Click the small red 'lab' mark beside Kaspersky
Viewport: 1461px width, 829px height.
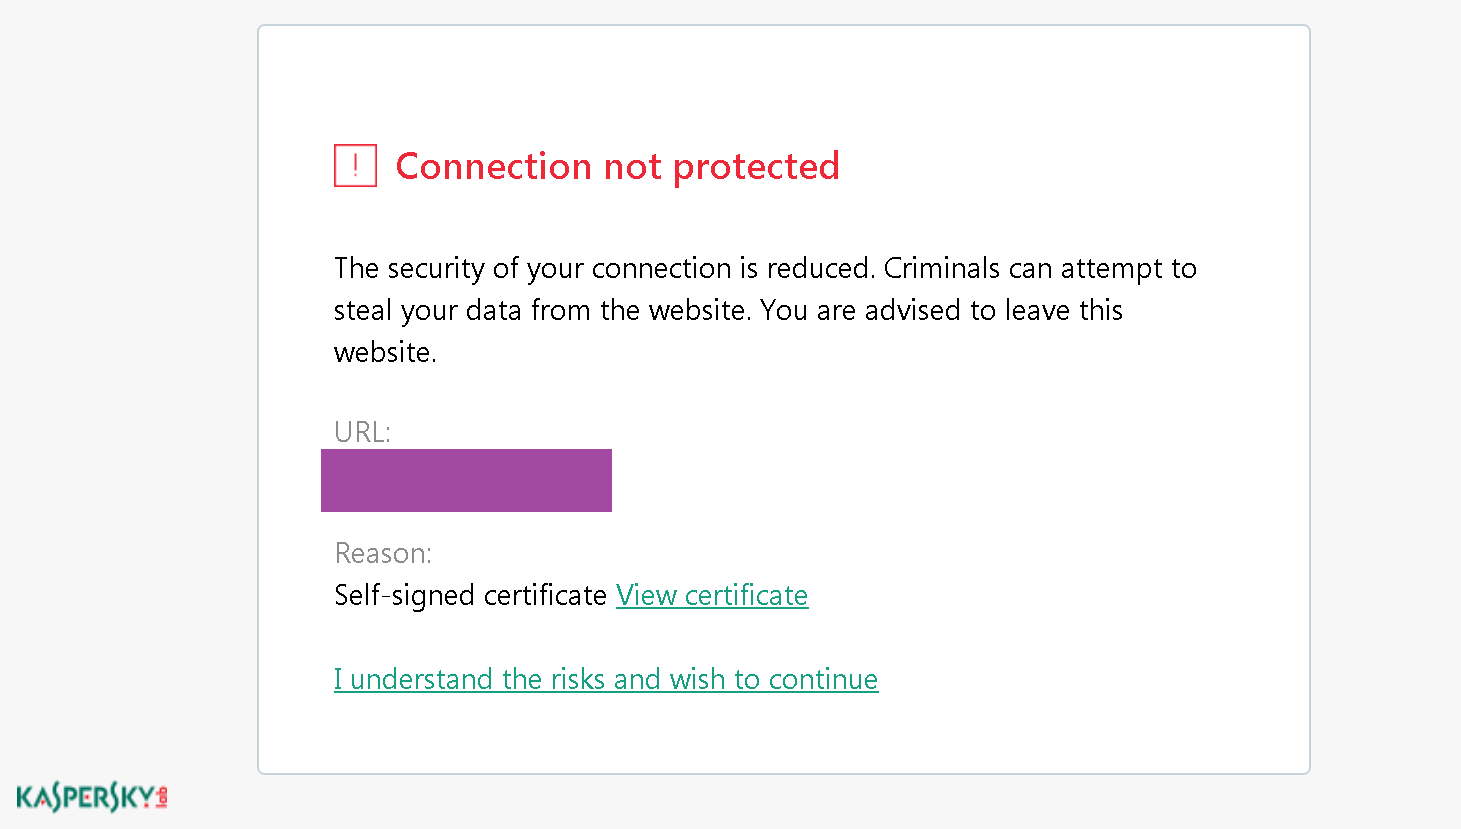[x=162, y=797]
